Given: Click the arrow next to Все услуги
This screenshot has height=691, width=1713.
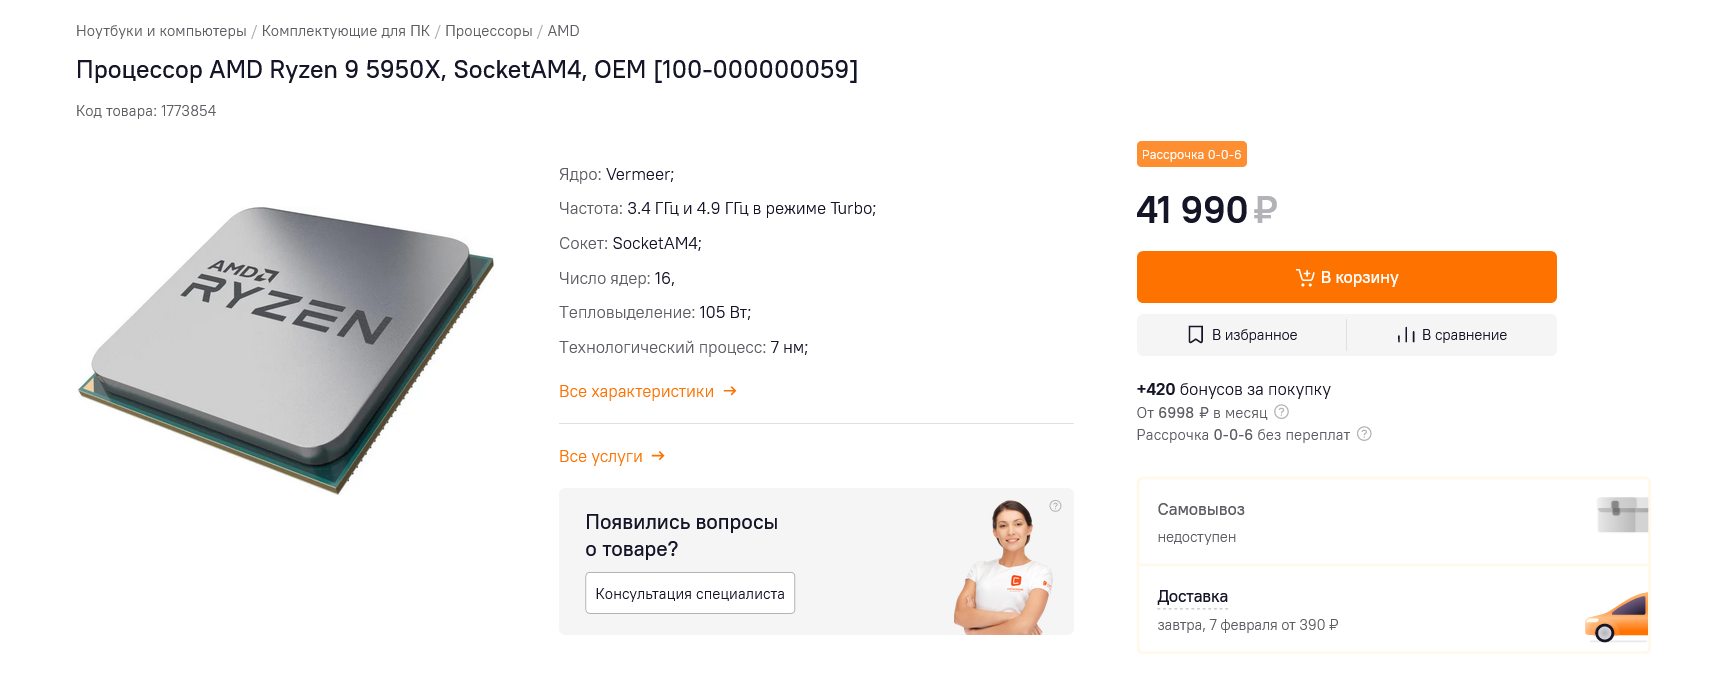Looking at the screenshot, I should [658, 456].
